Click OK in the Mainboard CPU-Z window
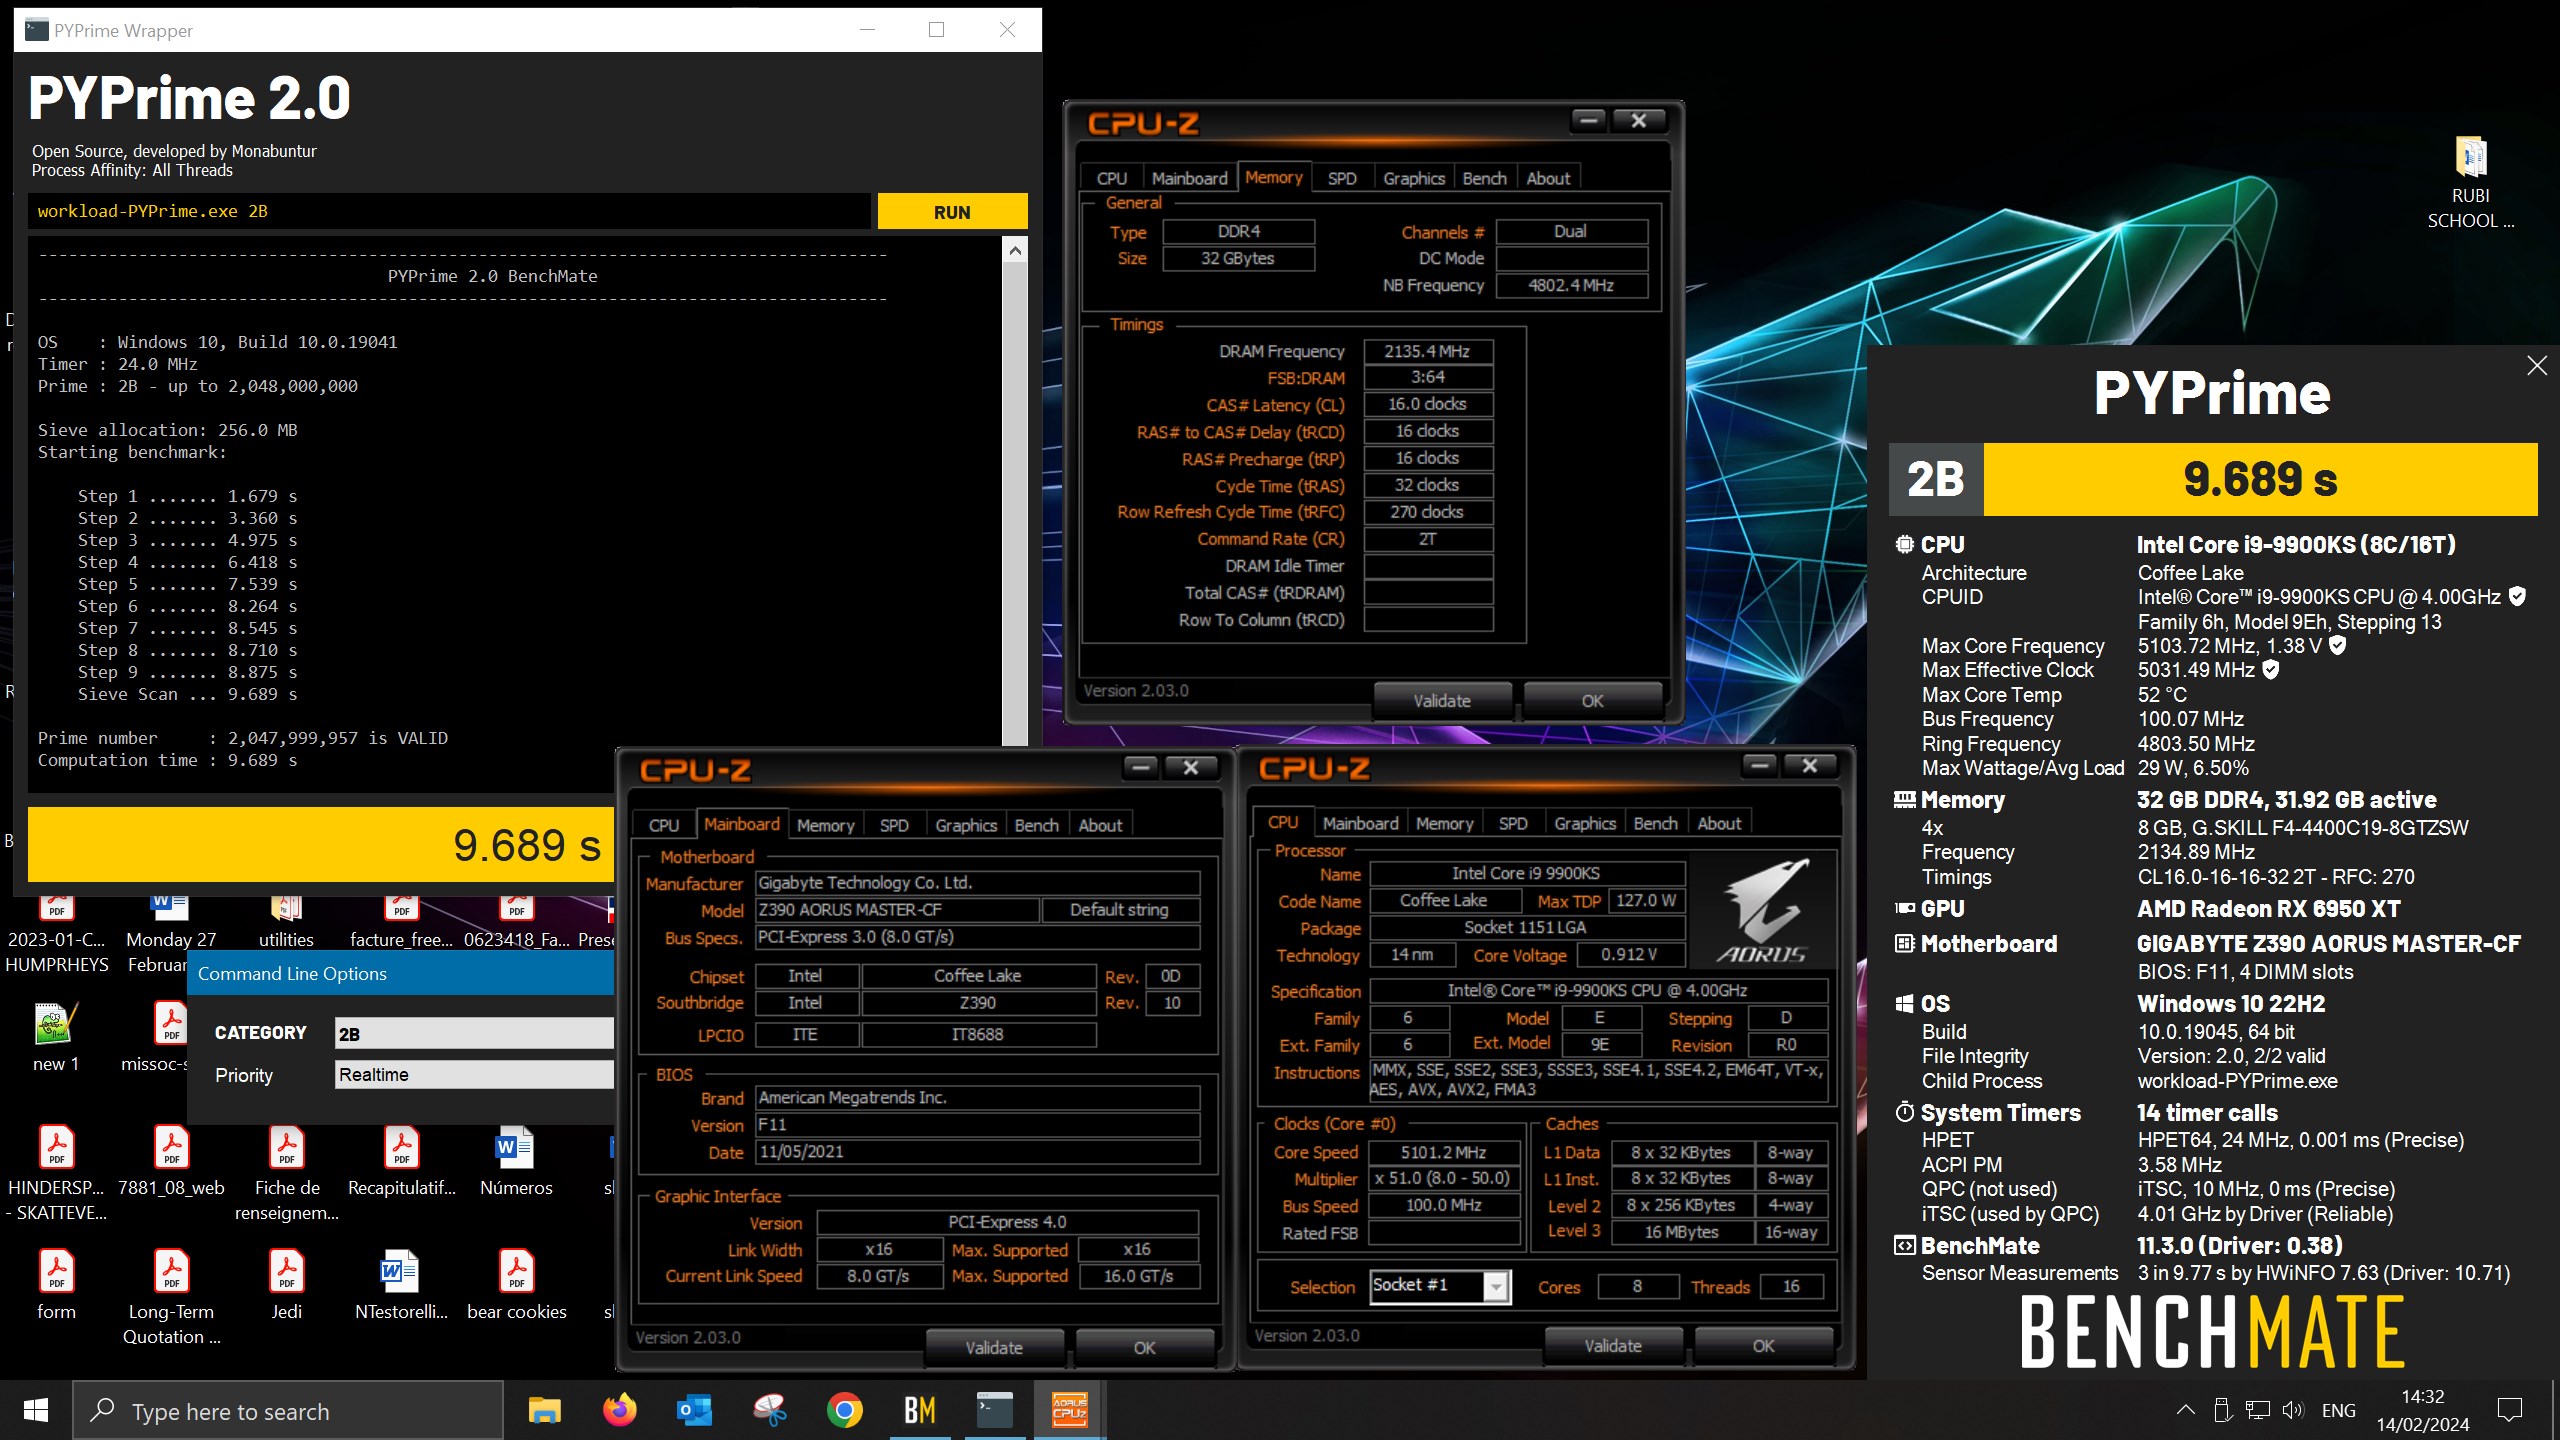The height and width of the screenshot is (1440, 2560). (x=1144, y=1348)
